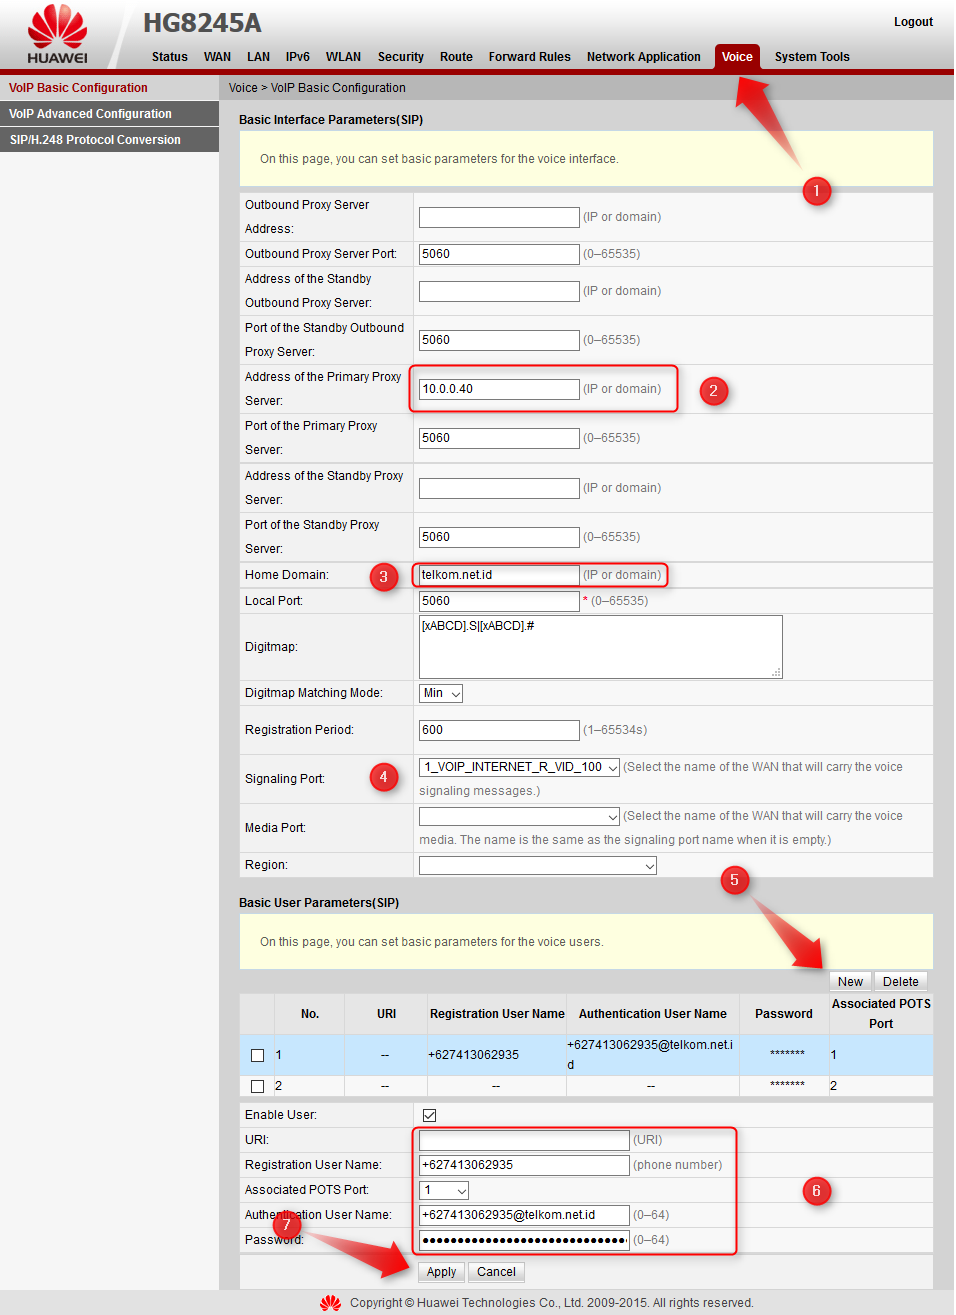The image size is (956, 1315).
Task: Click the Associated POTS Port column header
Action: 881,1014
